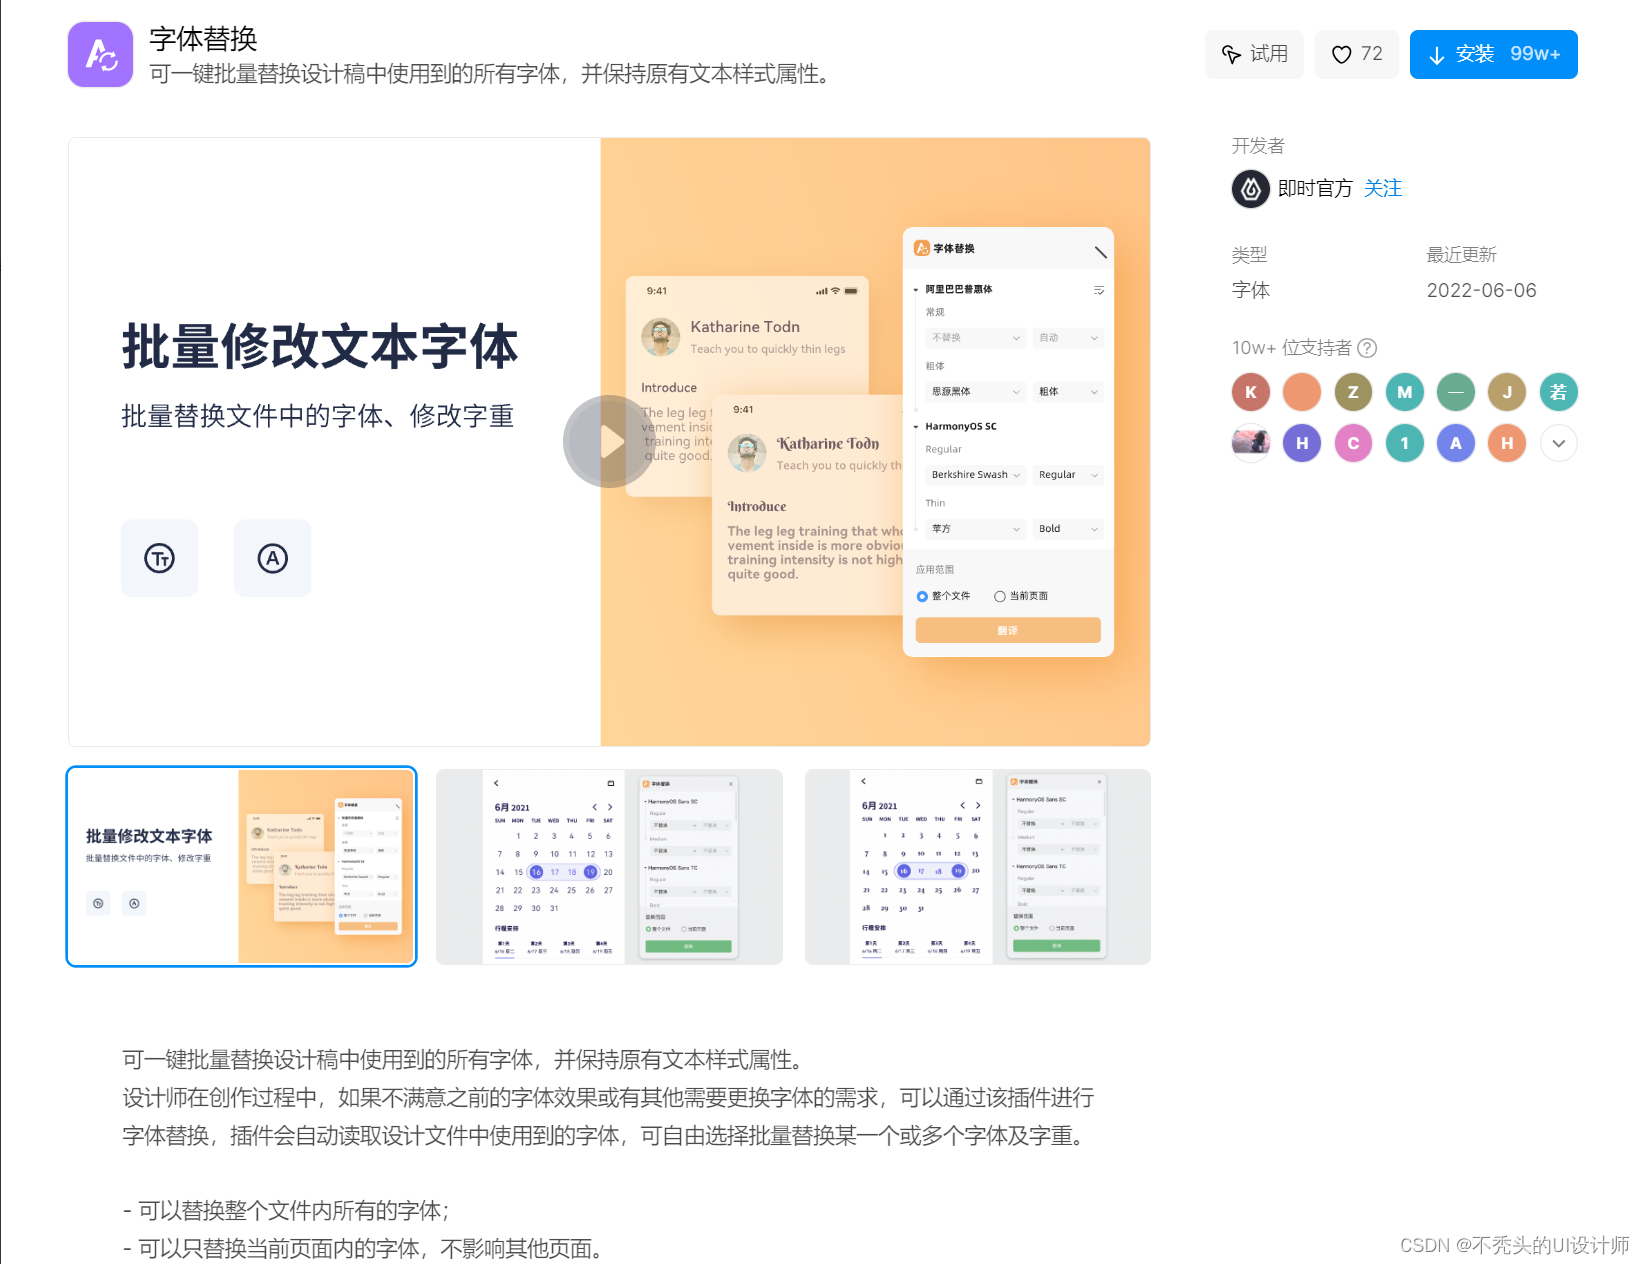Expand the supporters list with the chevron

click(1559, 443)
